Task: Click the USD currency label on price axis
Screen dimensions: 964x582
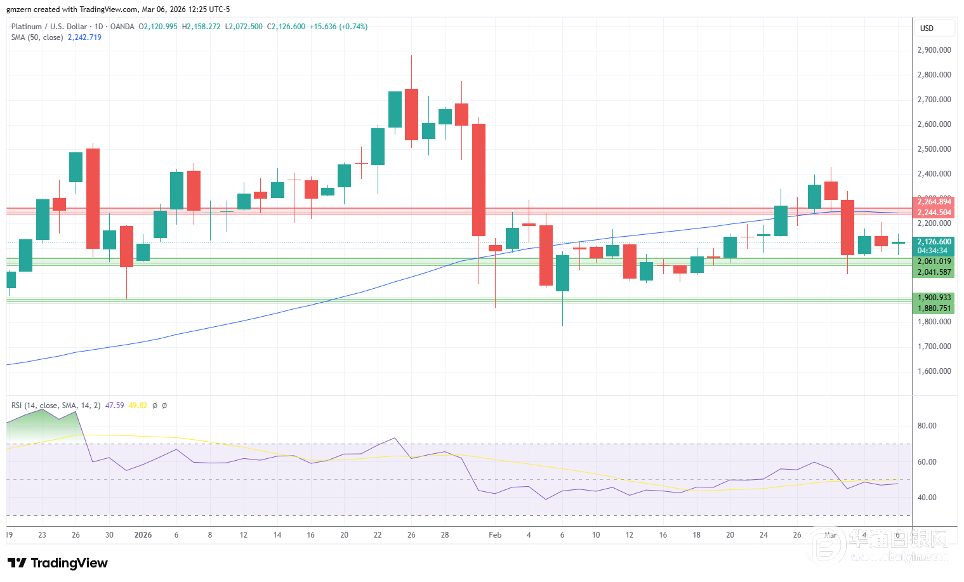Action: coord(926,27)
